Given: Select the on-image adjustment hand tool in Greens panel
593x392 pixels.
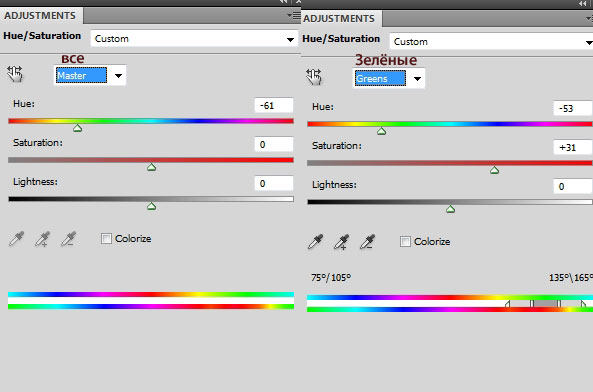Looking at the screenshot, I should [x=314, y=77].
